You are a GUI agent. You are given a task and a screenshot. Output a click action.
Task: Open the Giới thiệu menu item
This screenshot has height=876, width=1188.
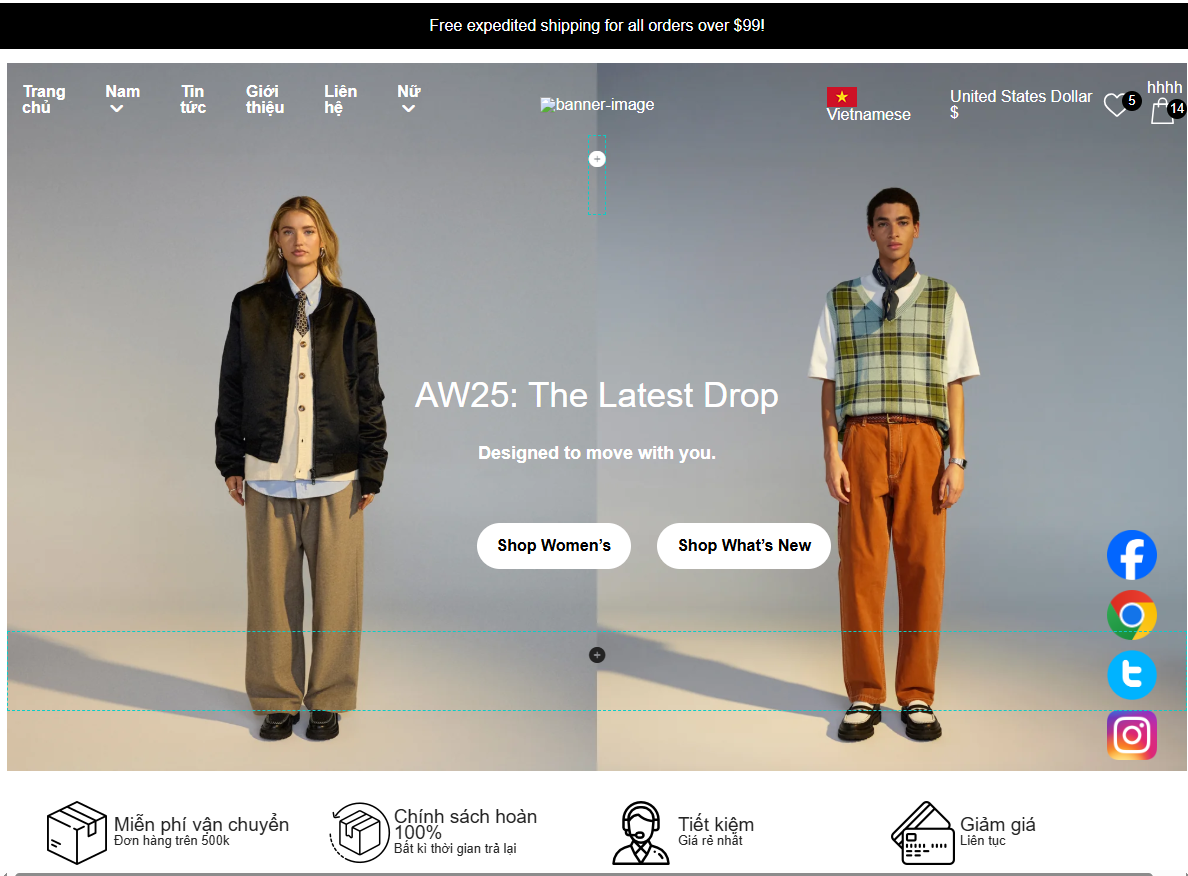(265, 99)
